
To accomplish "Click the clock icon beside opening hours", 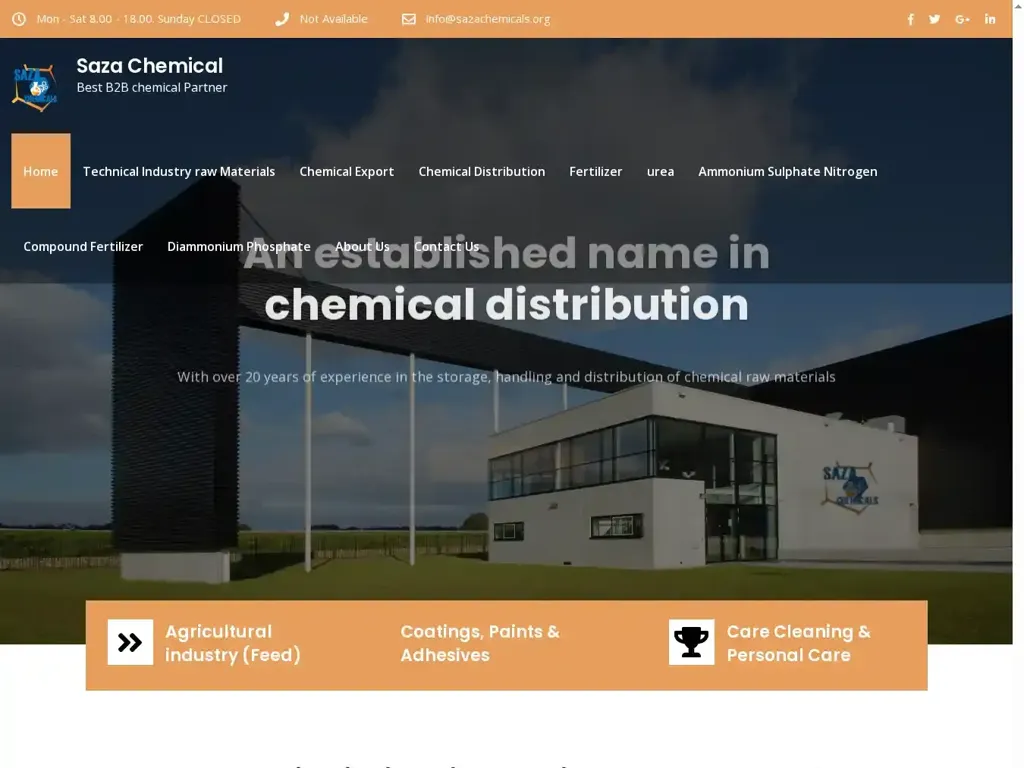I will point(18,18).
